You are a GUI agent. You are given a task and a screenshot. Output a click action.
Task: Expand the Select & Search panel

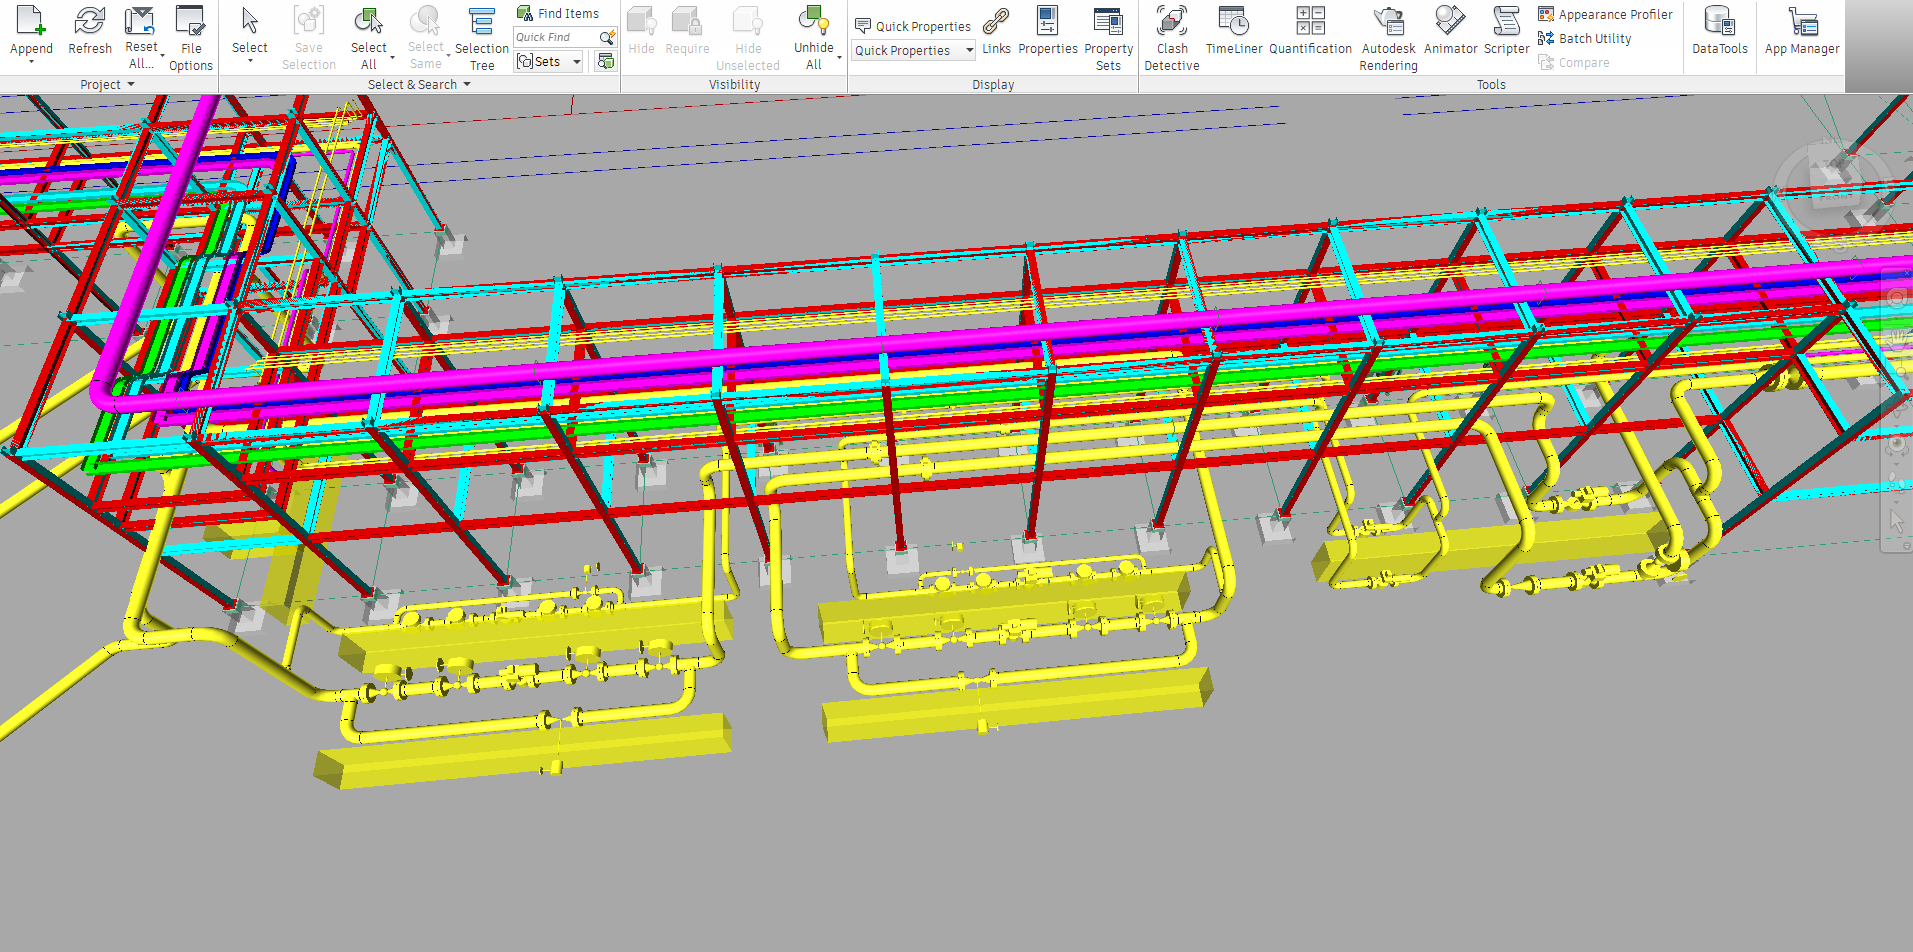click(419, 85)
